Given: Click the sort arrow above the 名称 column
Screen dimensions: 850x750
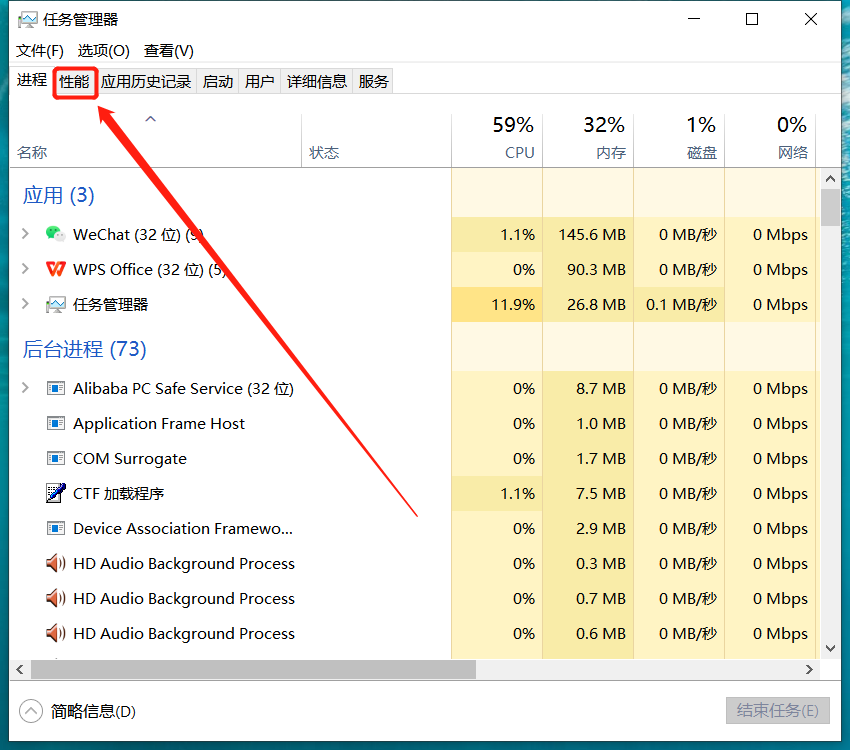Looking at the screenshot, I should click(151, 119).
